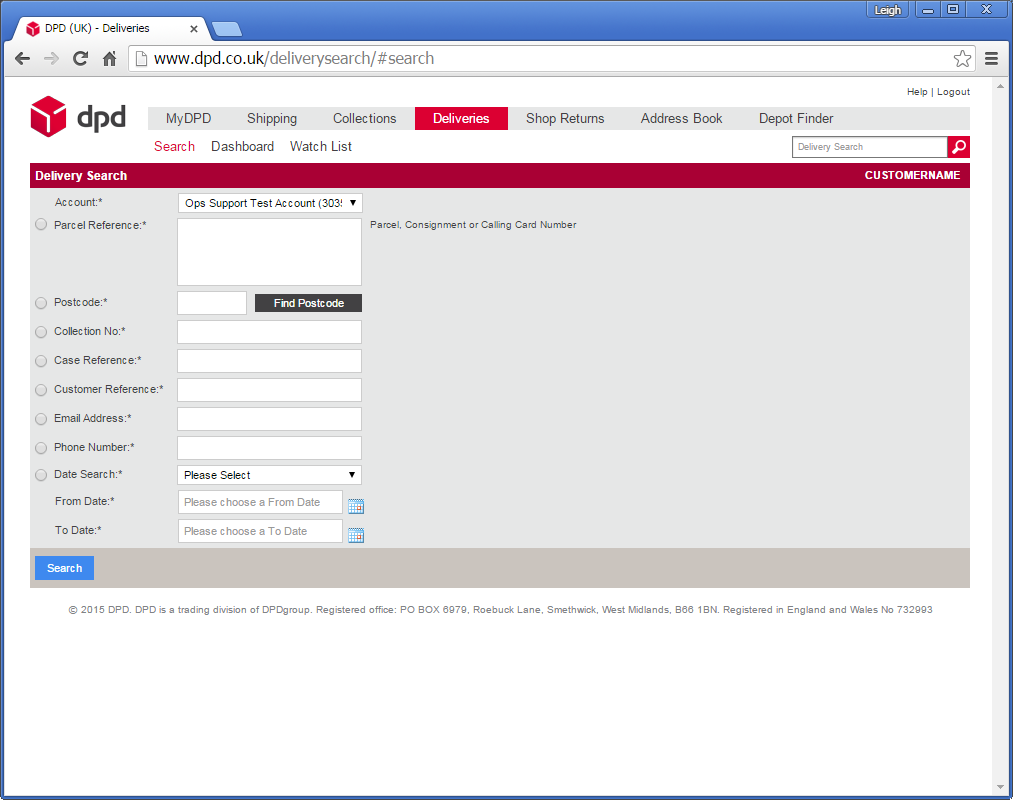The image size is (1013, 800).
Task: Open the Watch List link
Action: pos(321,147)
